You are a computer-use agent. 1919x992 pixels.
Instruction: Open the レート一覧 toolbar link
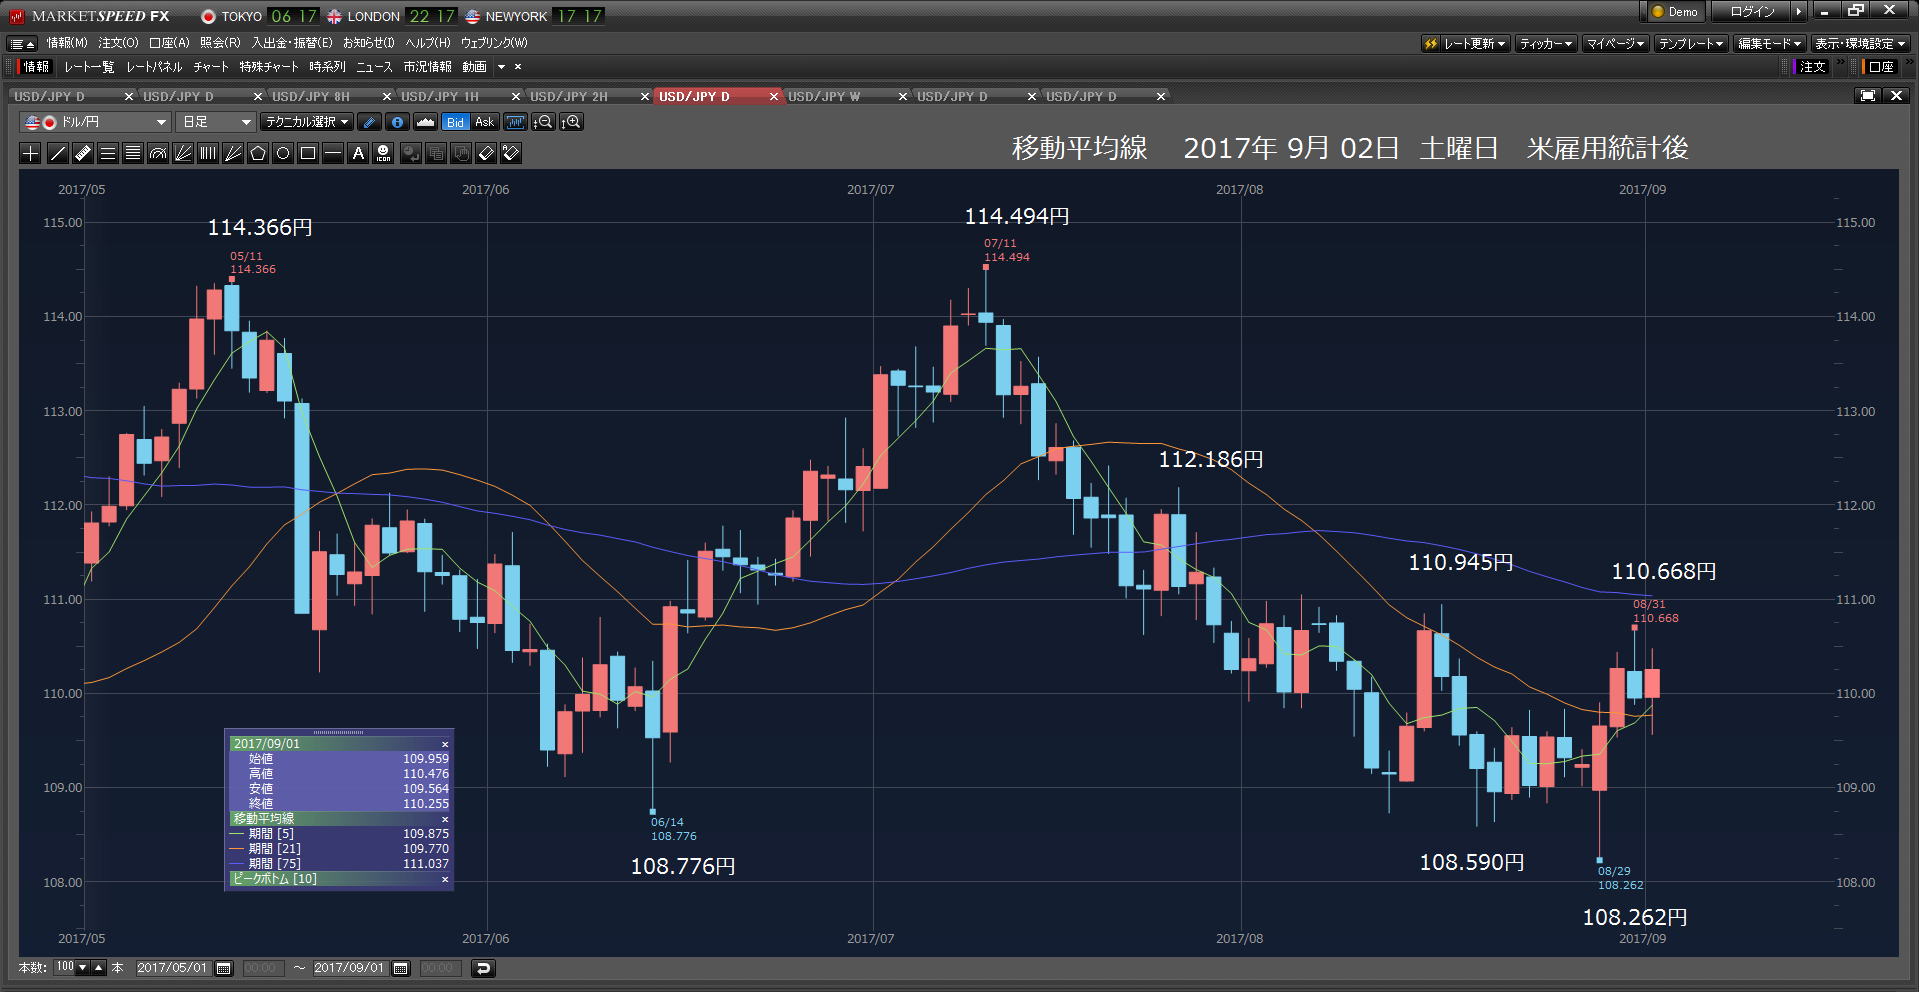pos(89,67)
